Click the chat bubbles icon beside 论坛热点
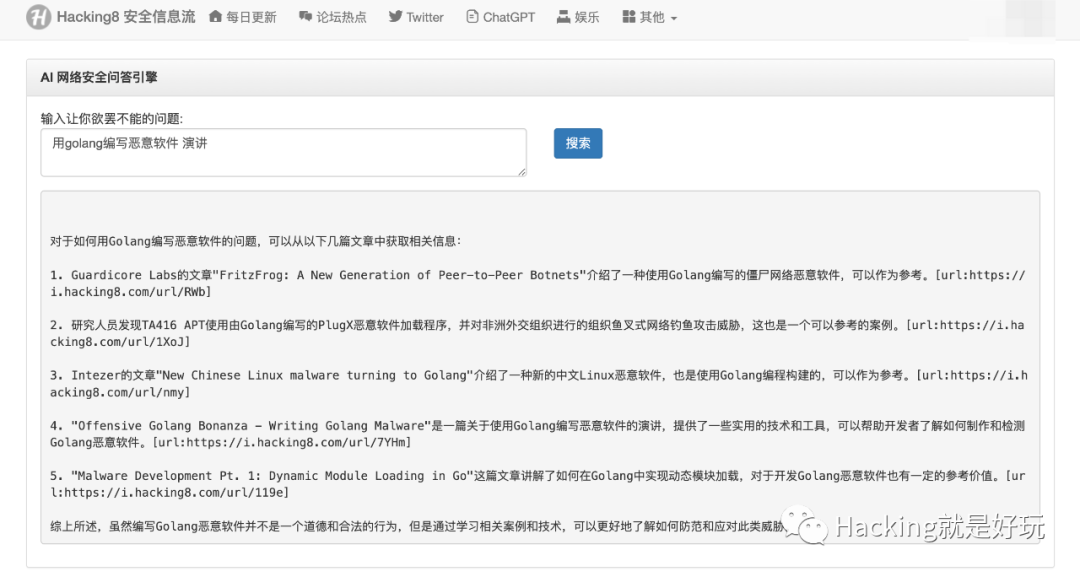Image resolution: width=1080 pixels, height=577 pixels. pyautogui.click(x=305, y=17)
